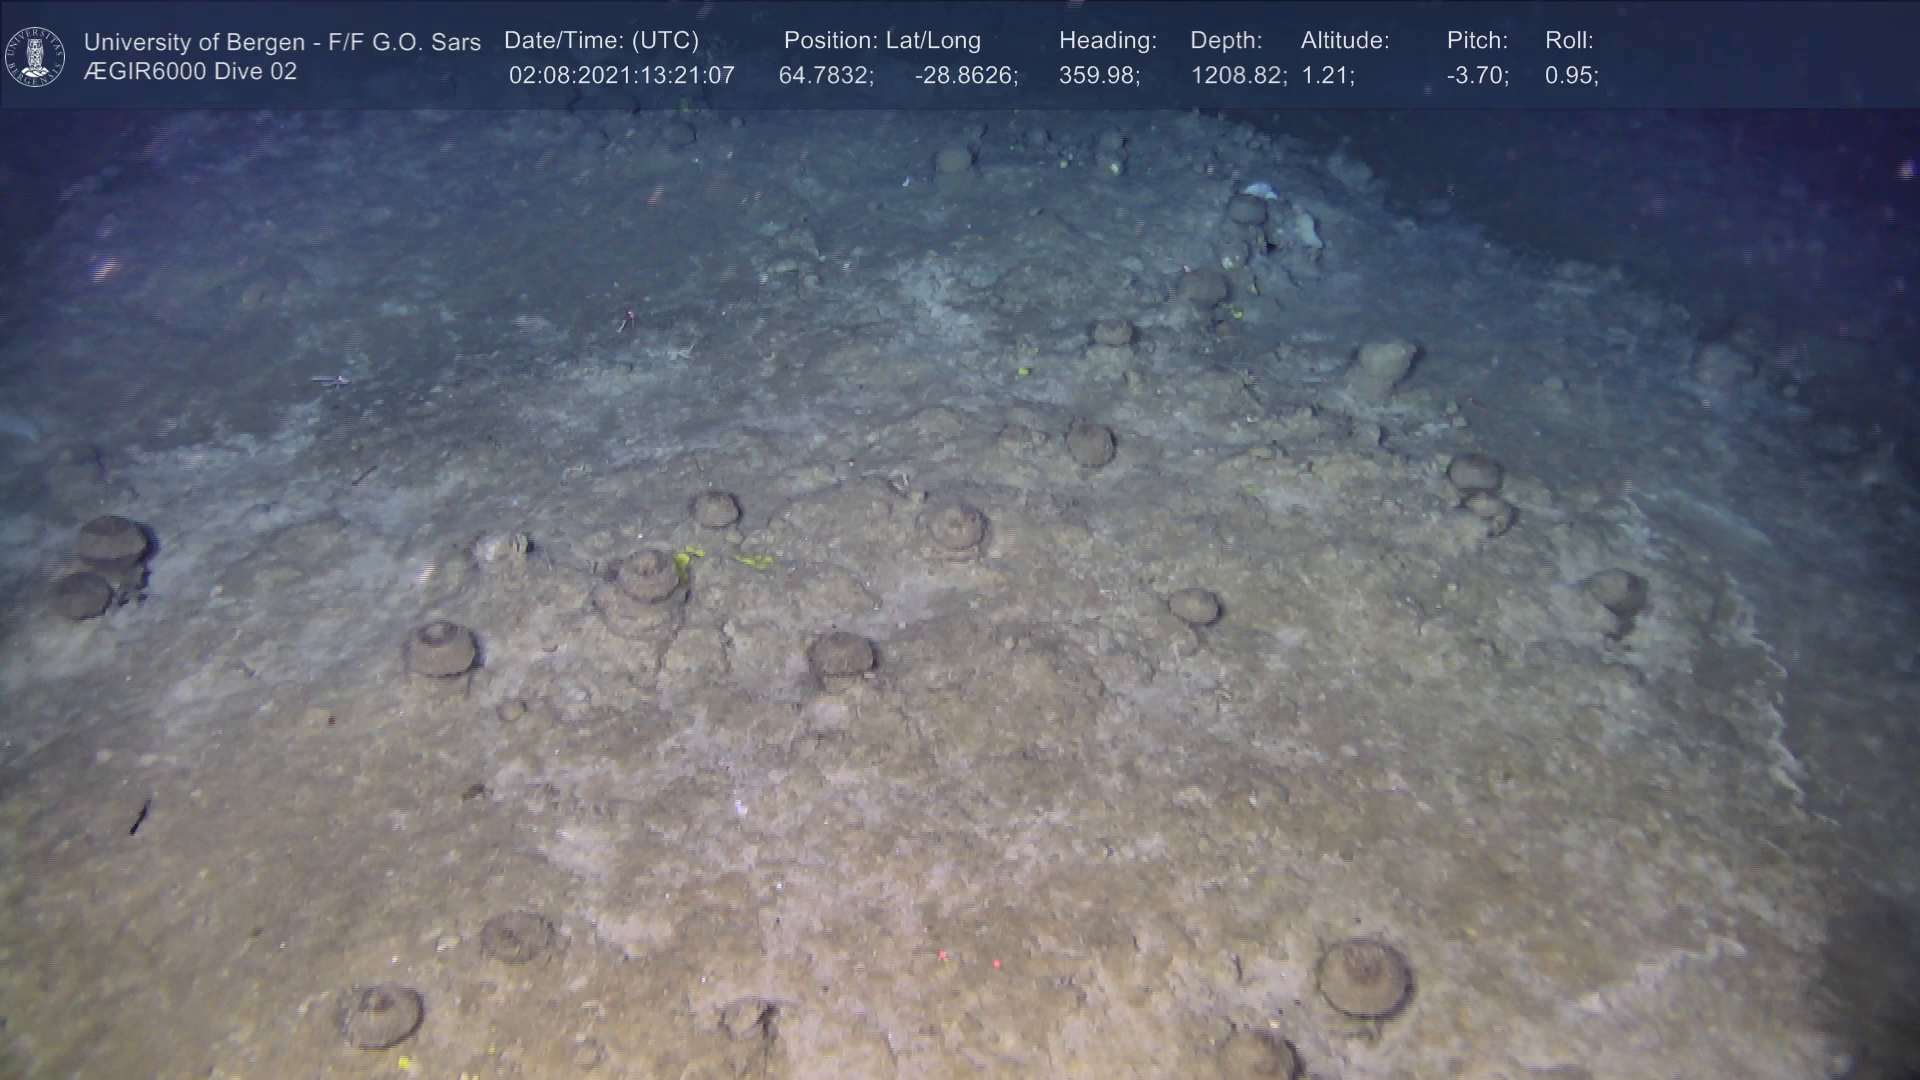
Task: Select the roll value 0.95
Action: pos(1571,76)
